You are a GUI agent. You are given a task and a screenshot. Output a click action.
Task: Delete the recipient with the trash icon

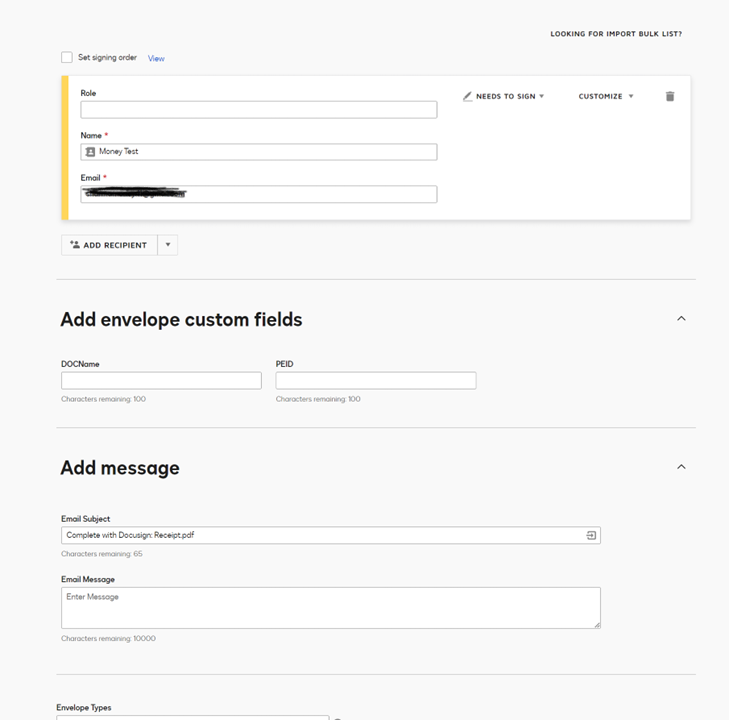click(669, 96)
